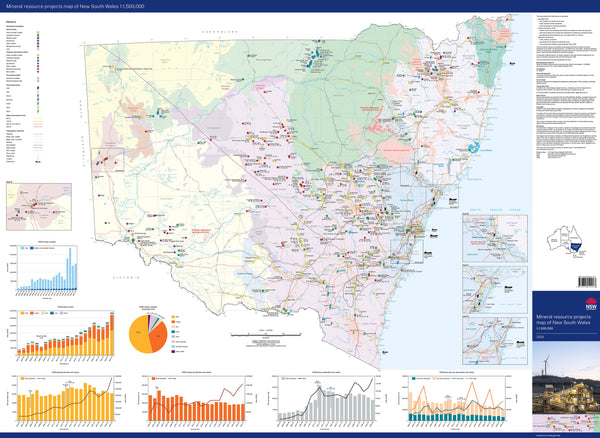Click the middle inset map on the right
The height and width of the screenshot is (438, 600).
click(495, 290)
